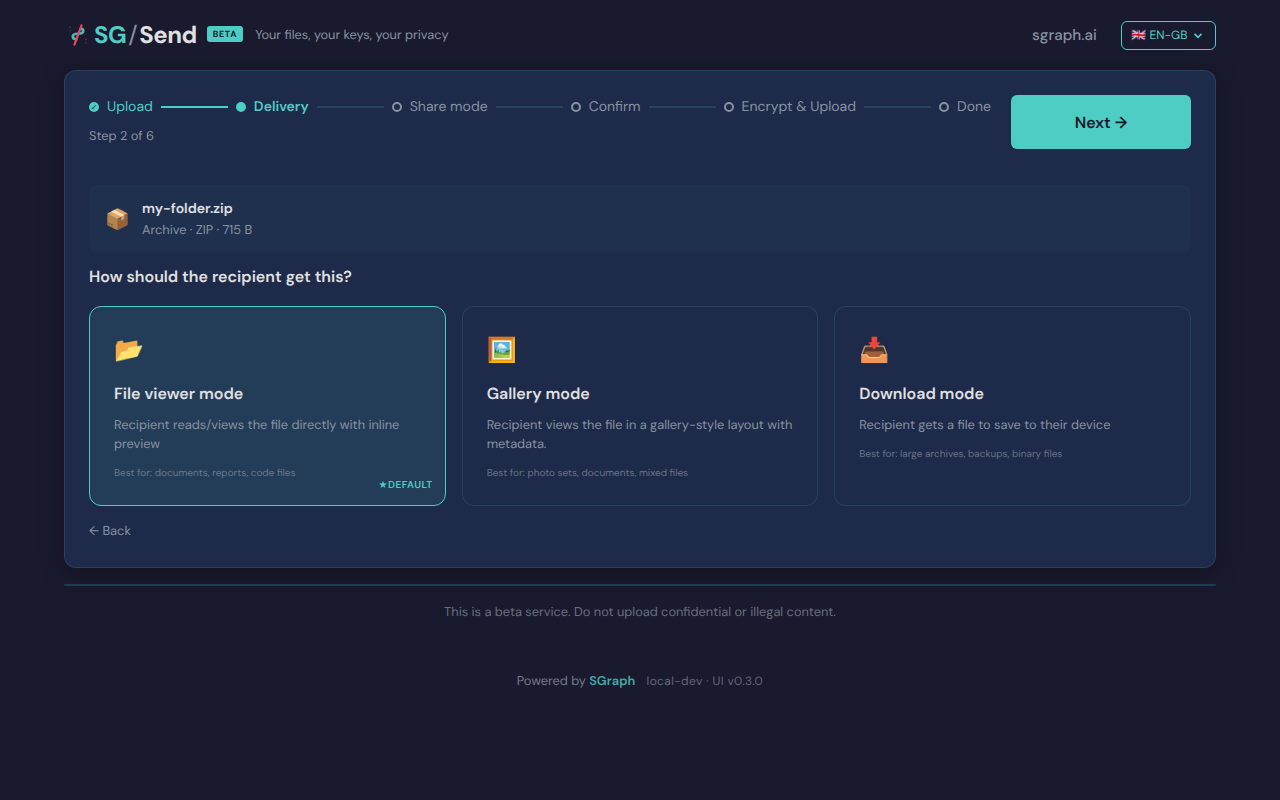Click the open folder icon in File viewer card

tap(129, 350)
